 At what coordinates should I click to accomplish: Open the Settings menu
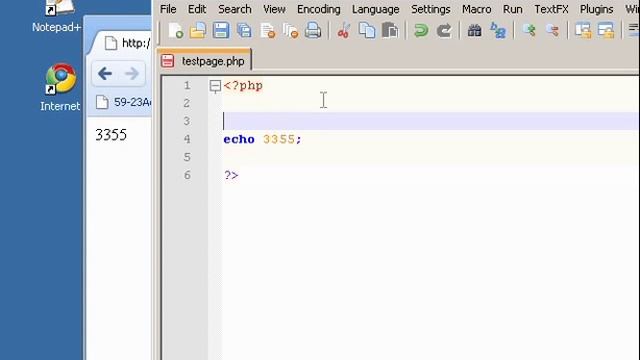point(431,9)
